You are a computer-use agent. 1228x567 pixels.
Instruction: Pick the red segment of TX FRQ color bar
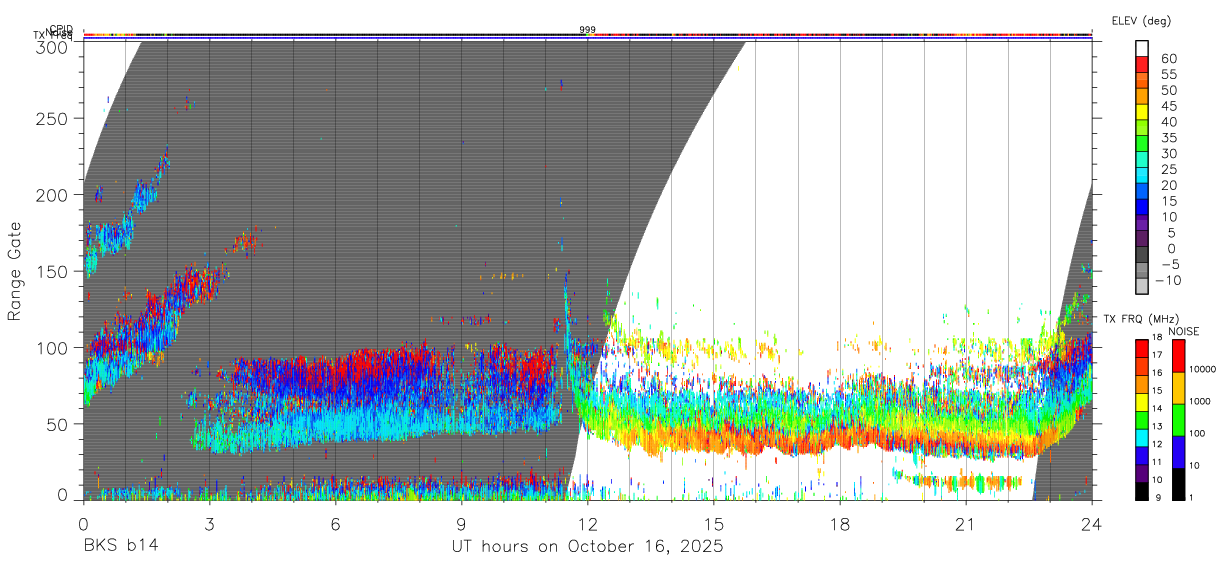1142,349
